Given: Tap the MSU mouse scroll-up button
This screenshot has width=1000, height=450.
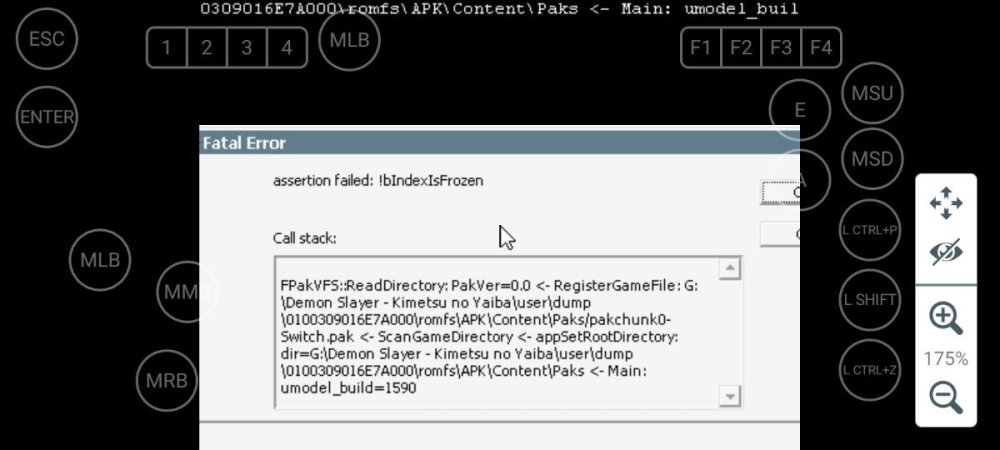Looking at the screenshot, I should (872, 94).
